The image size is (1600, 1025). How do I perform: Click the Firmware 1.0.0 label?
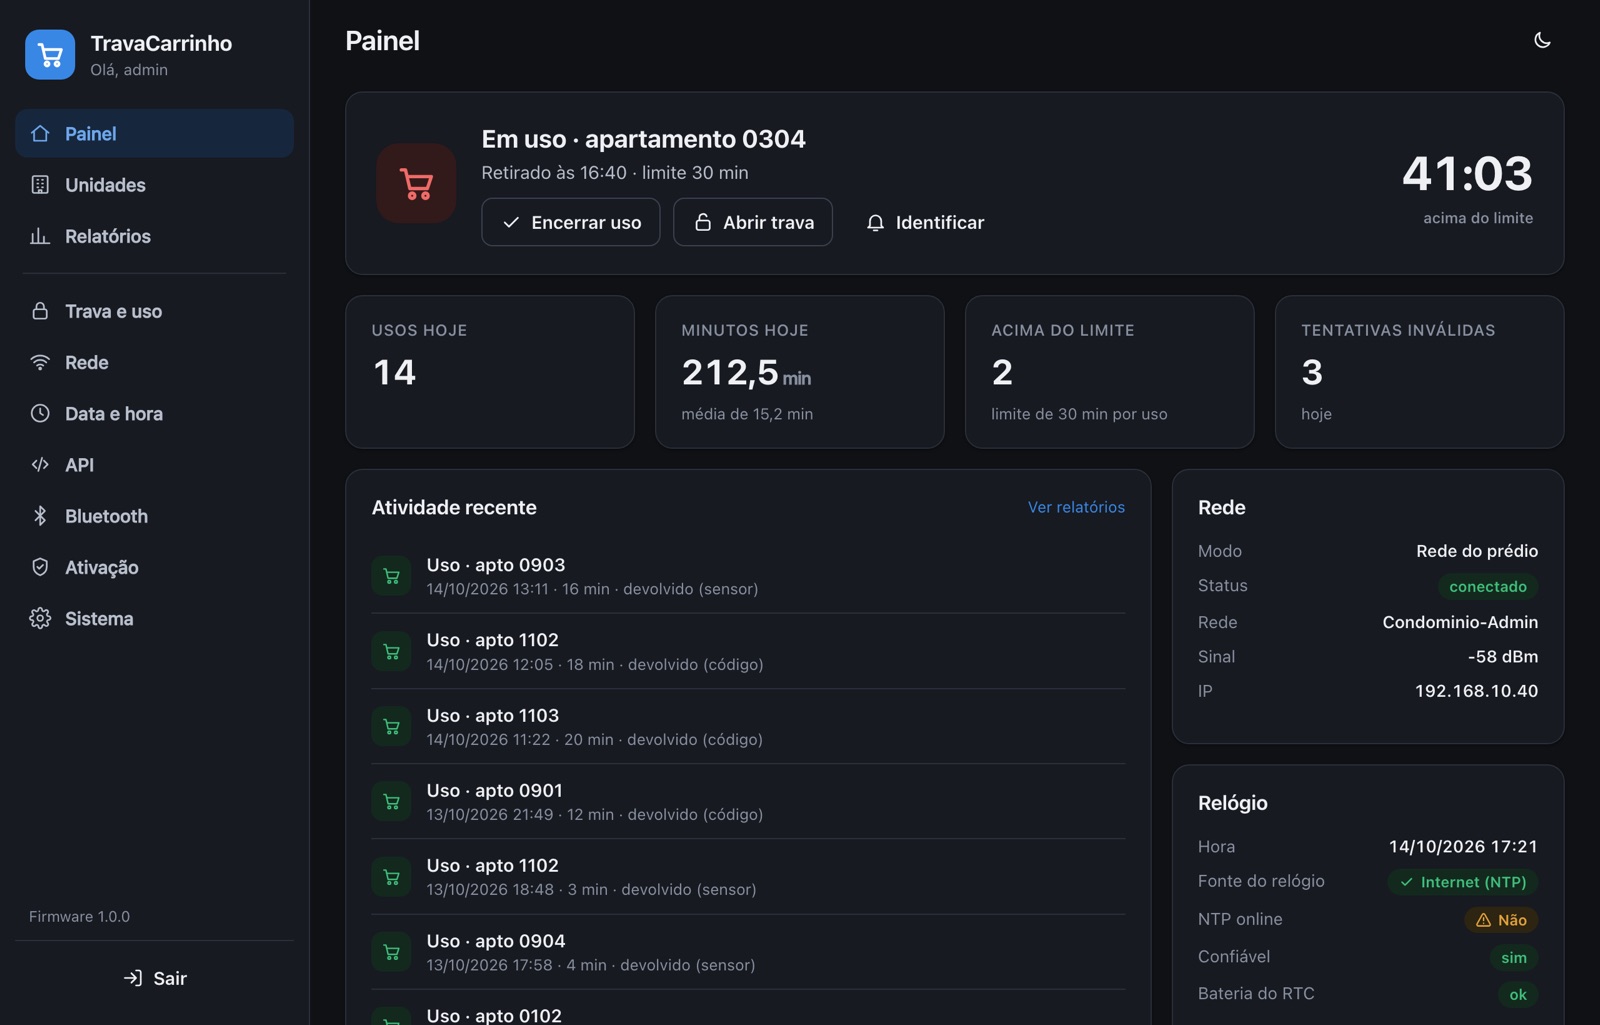79,916
